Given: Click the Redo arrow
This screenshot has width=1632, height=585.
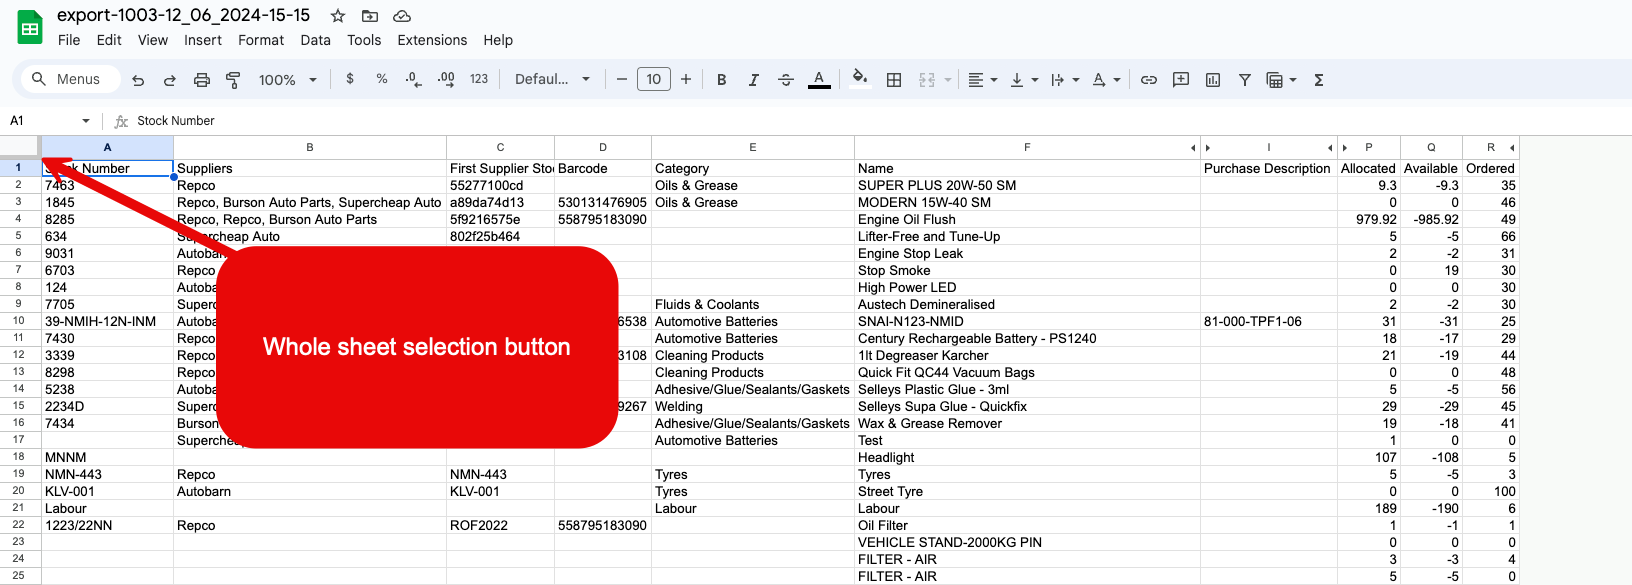Looking at the screenshot, I should [170, 80].
